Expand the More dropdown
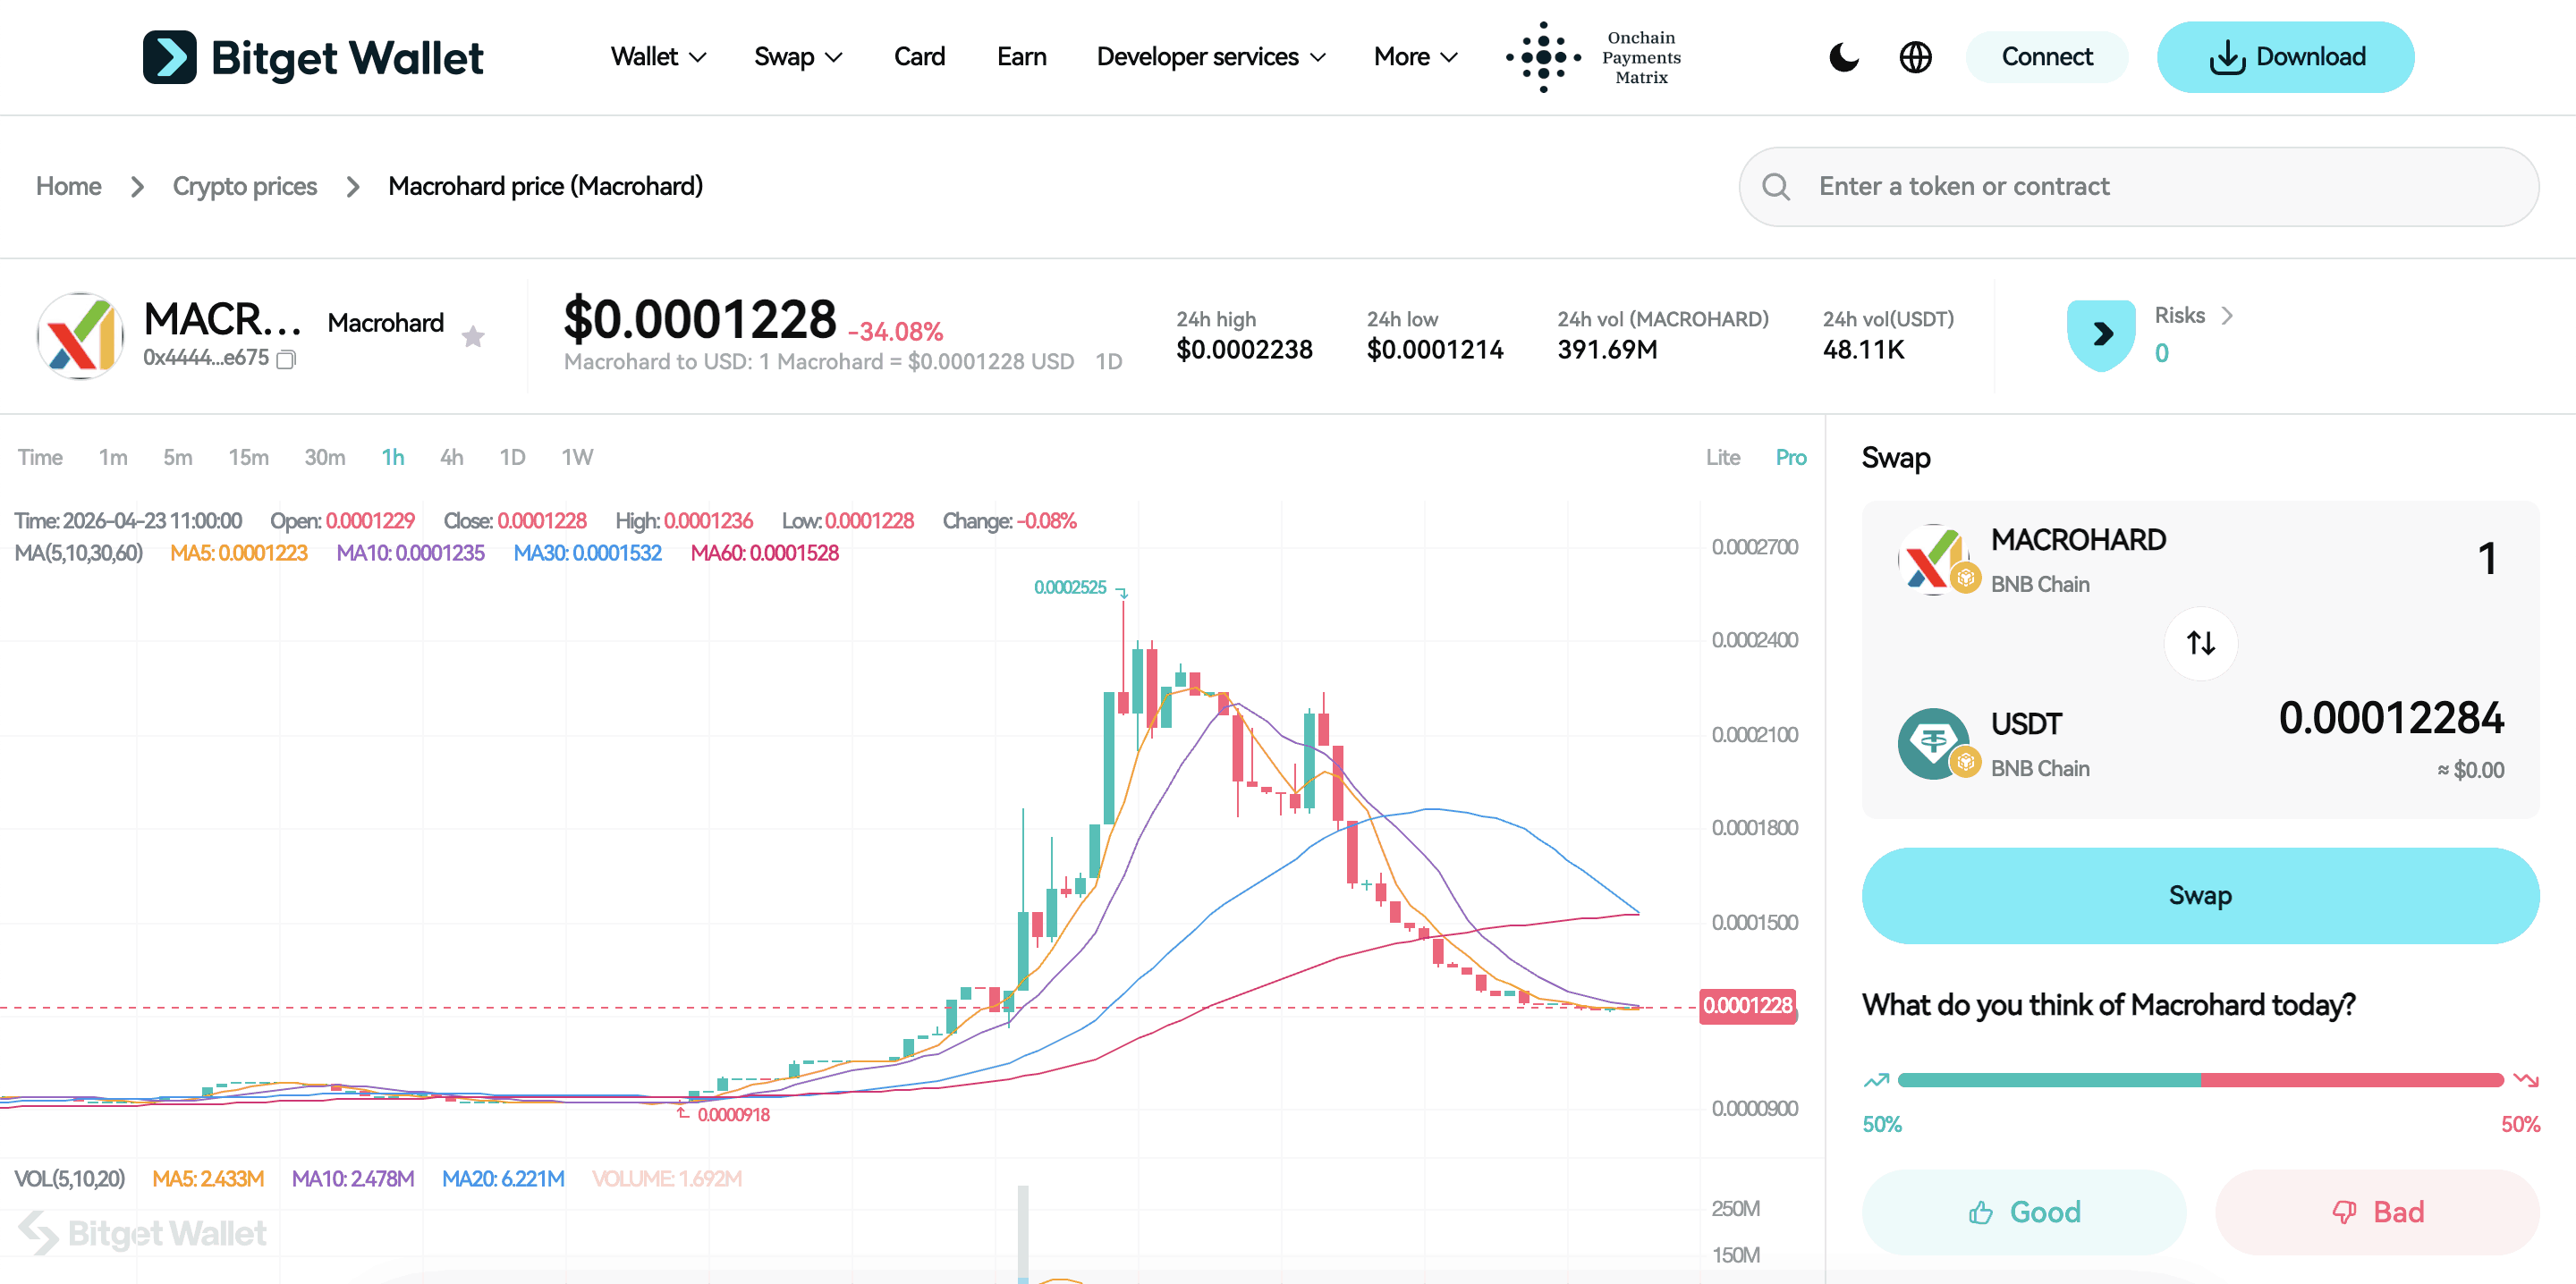This screenshot has height=1284, width=2576. pyautogui.click(x=1414, y=57)
